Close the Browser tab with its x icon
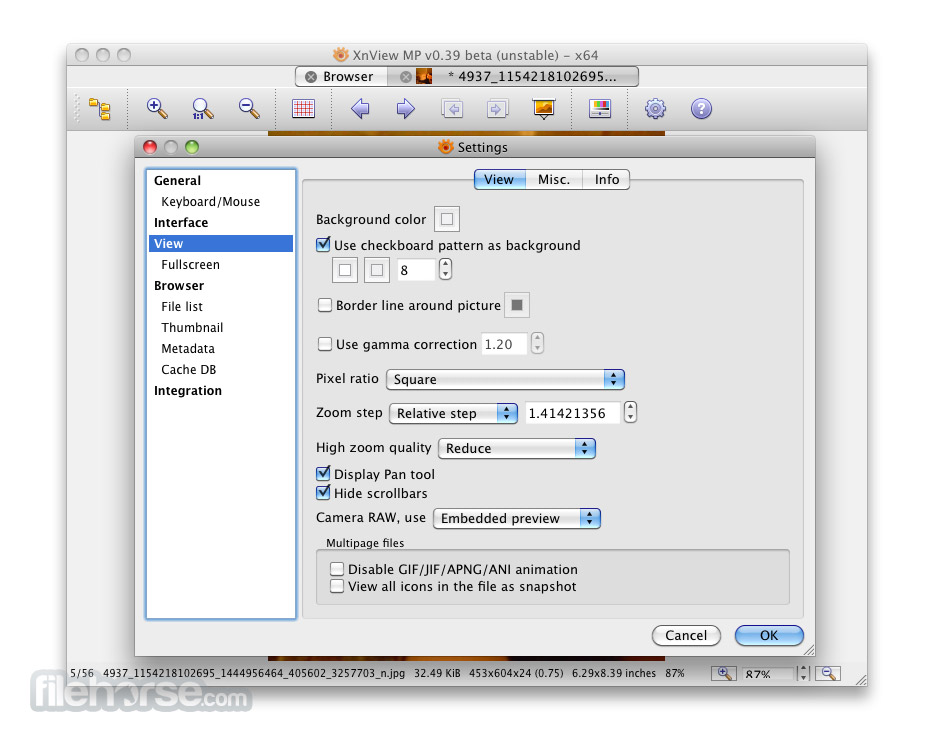The image size is (948, 742). pos(311,77)
